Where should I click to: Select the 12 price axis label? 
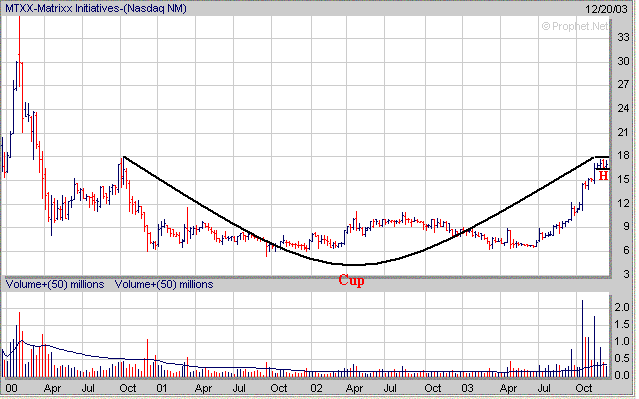click(623, 203)
